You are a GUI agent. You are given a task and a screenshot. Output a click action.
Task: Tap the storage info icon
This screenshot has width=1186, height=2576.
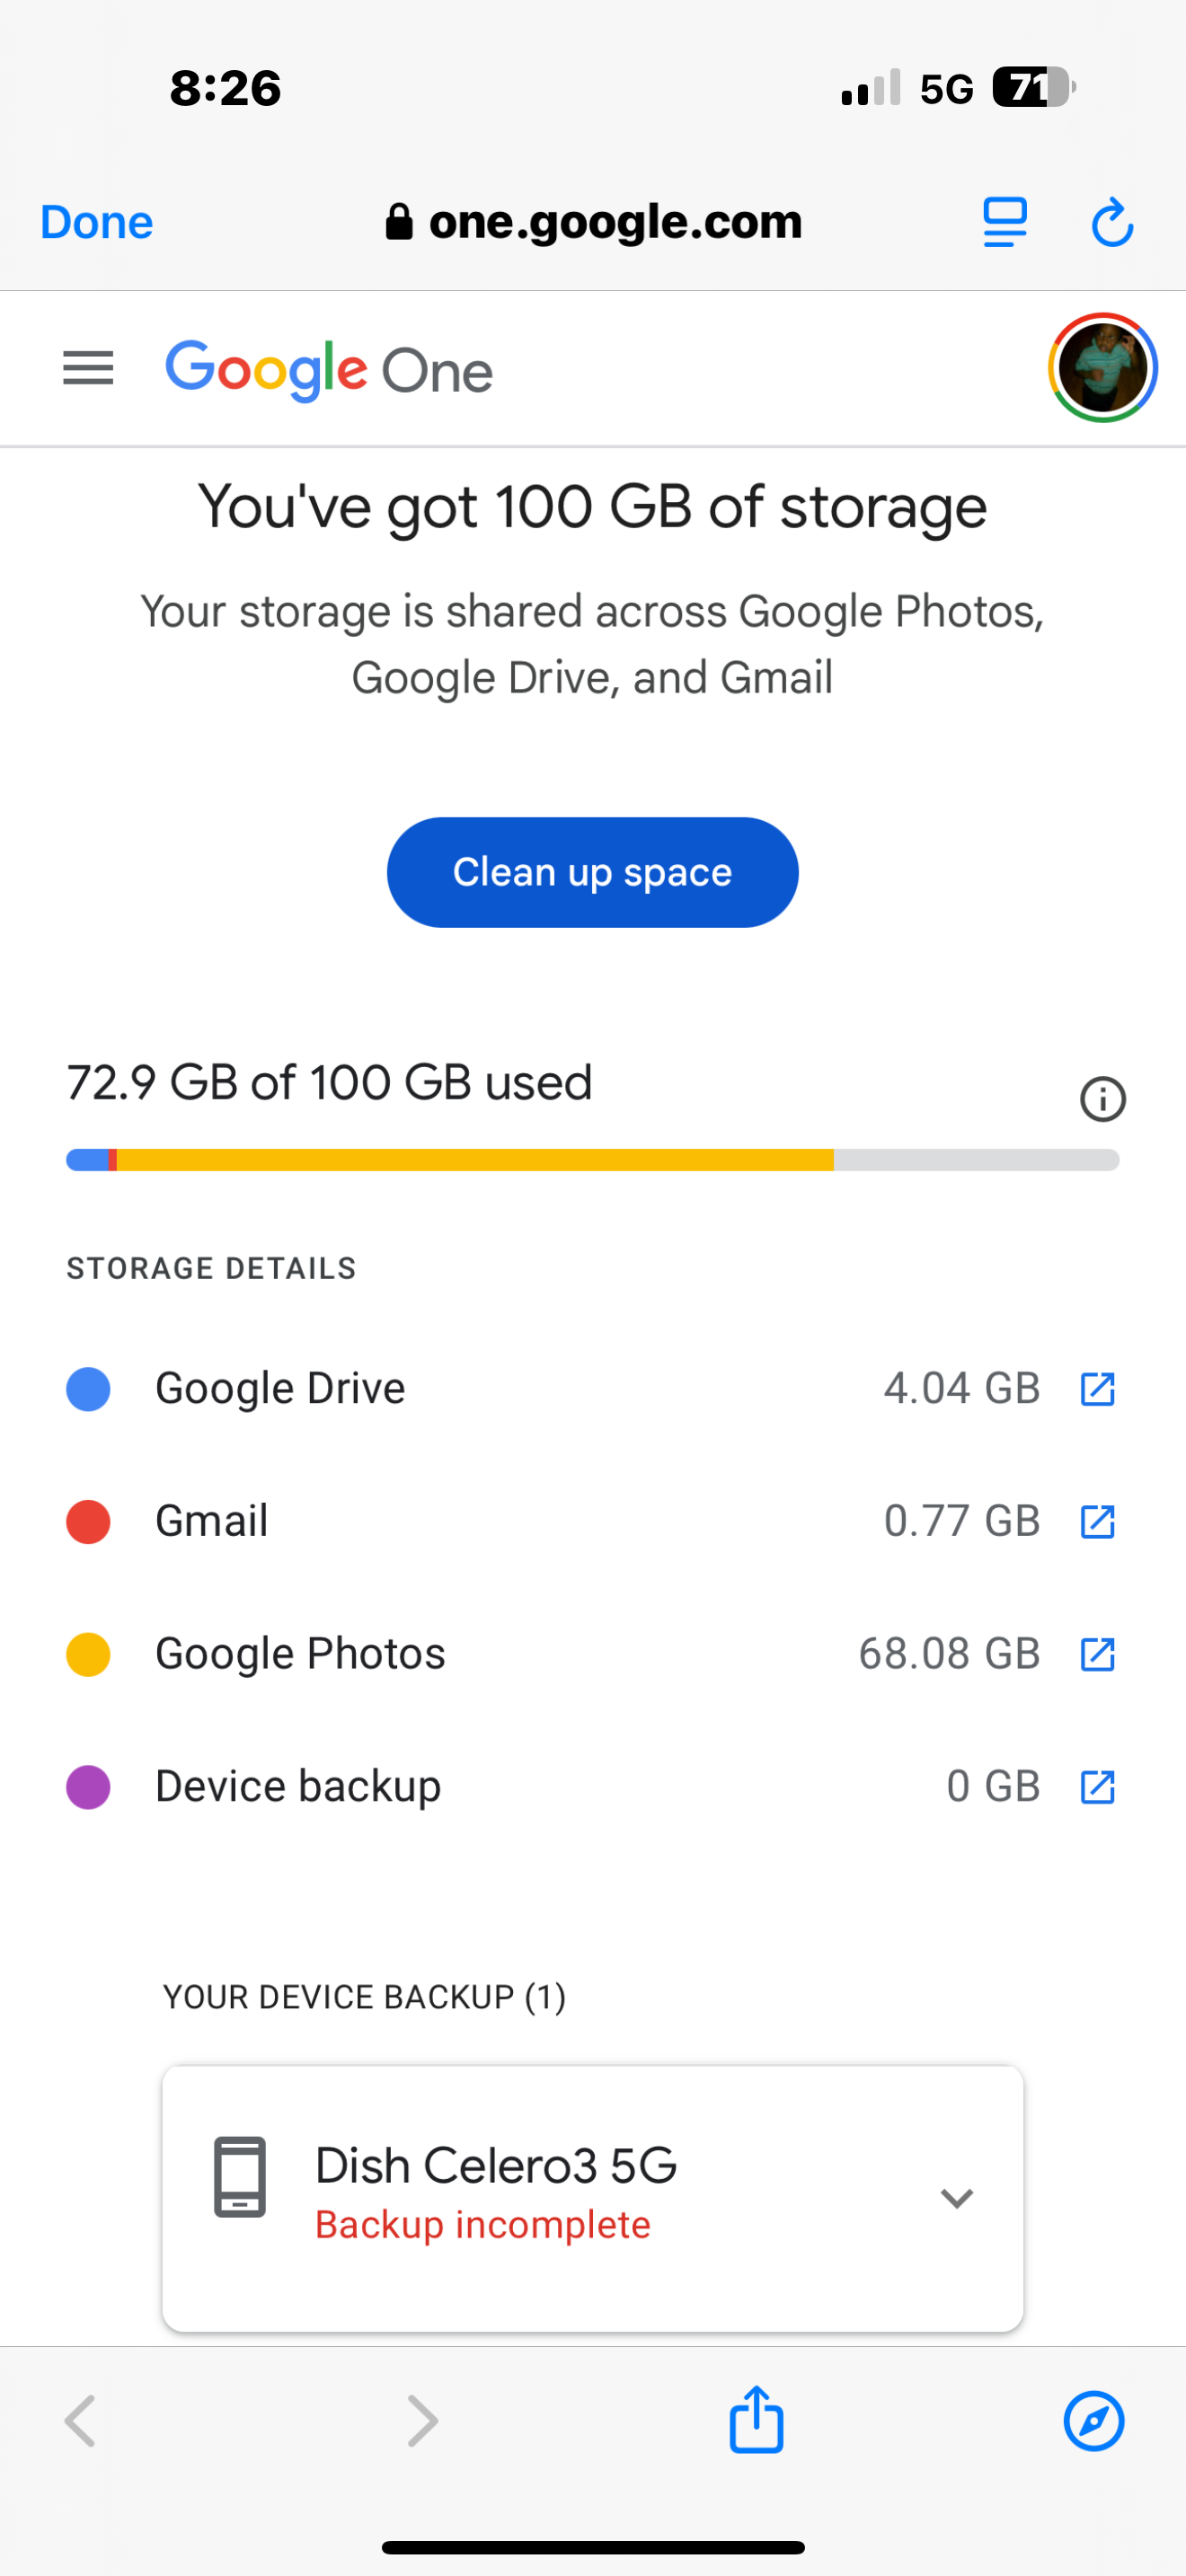(1102, 1099)
